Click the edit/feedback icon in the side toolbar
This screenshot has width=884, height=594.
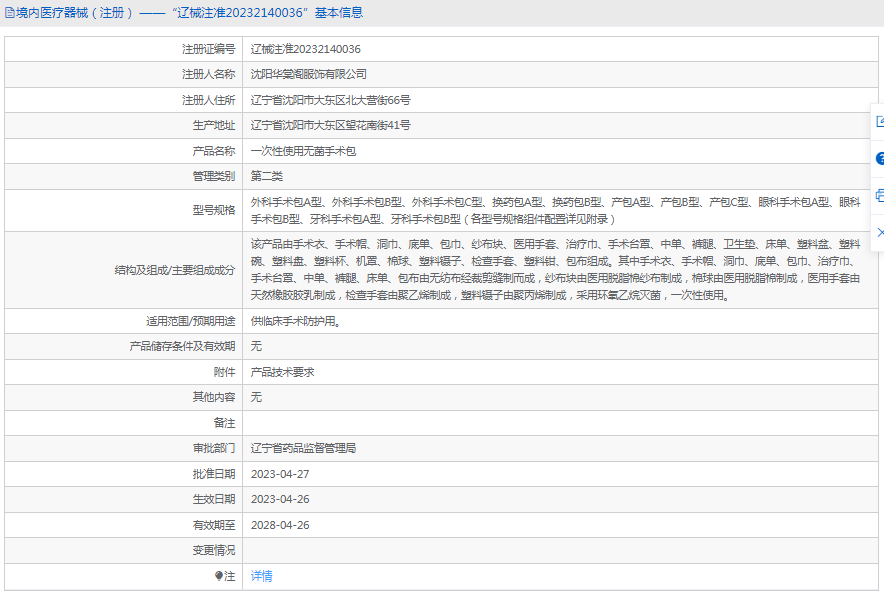[880, 122]
